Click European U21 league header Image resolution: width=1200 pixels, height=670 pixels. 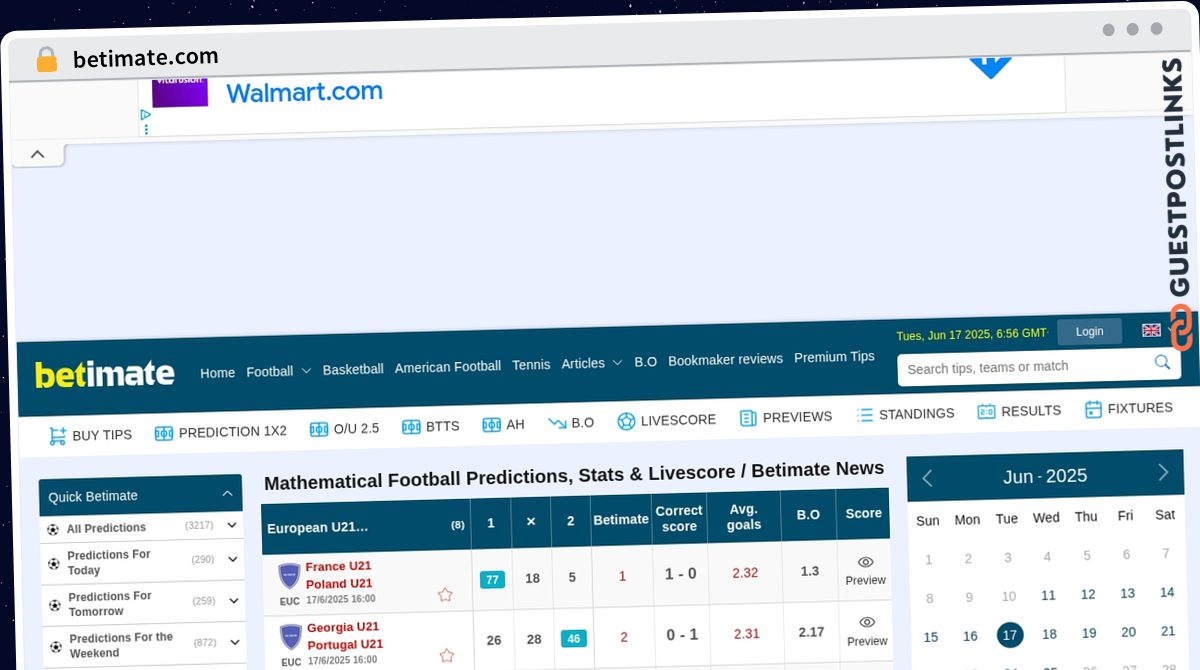pos(318,527)
